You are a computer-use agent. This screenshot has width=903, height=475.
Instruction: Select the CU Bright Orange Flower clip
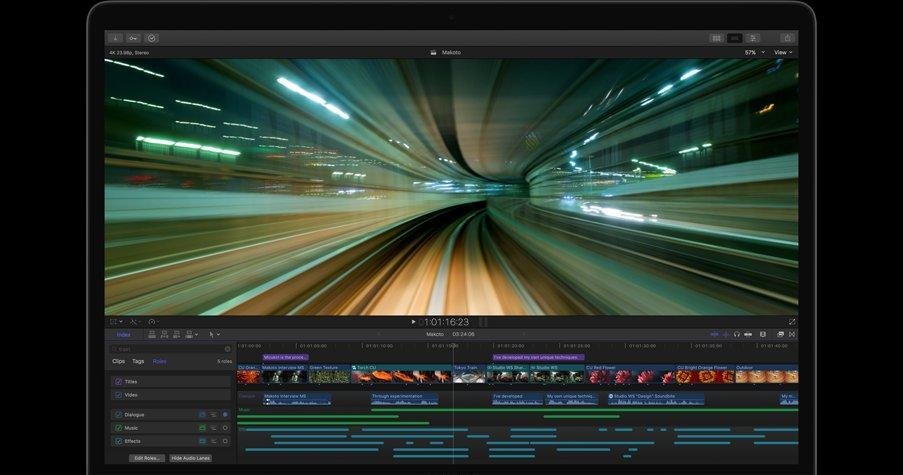click(x=705, y=374)
